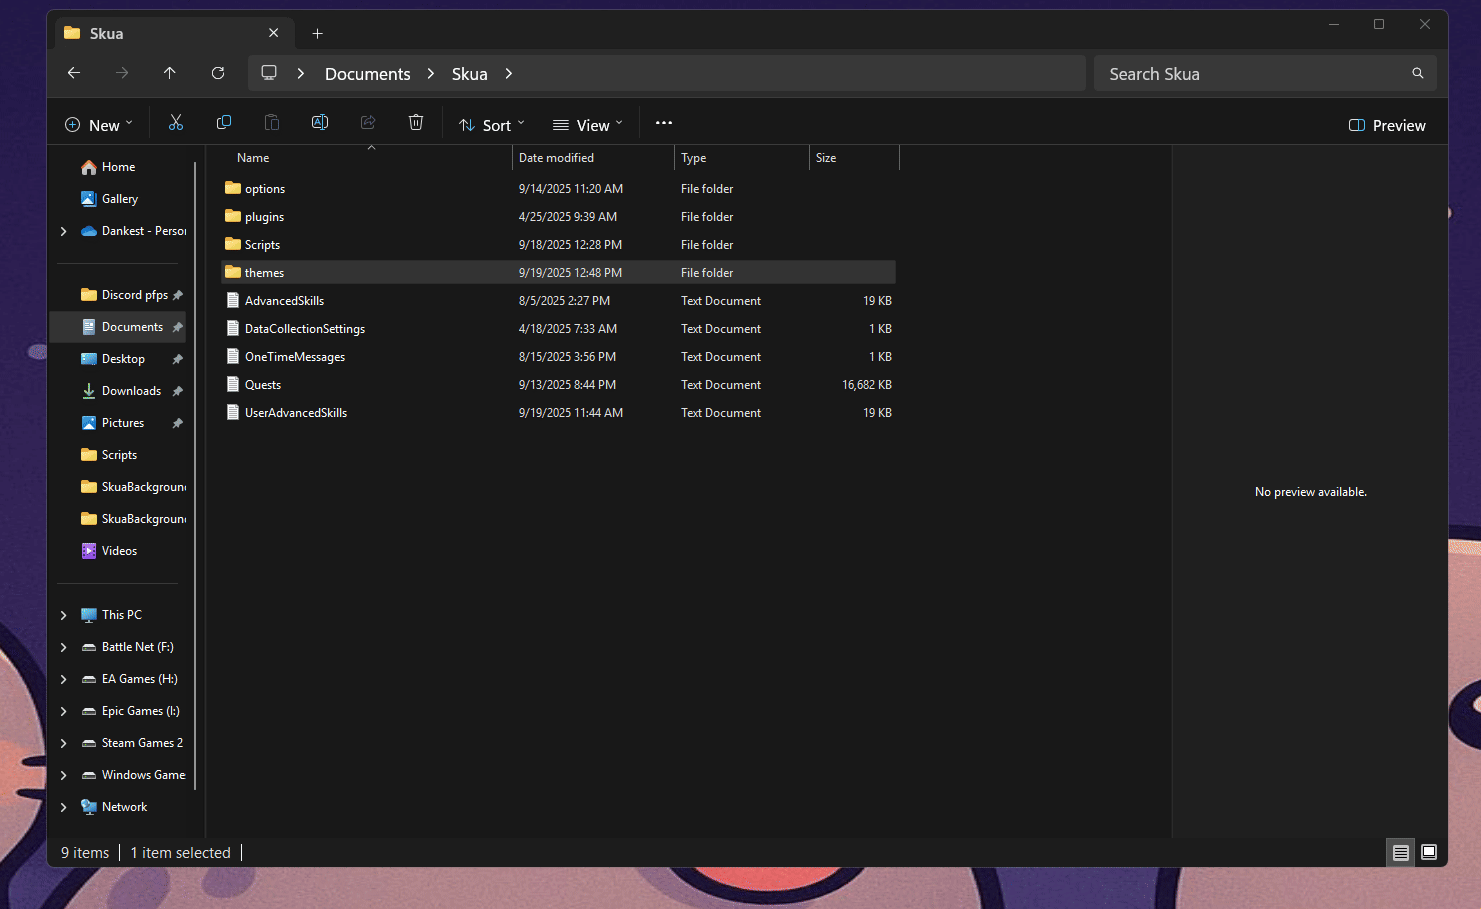This screenshot has width=1481, height=909.
Task: Select UserAdvancedSkills file
Action: tap(295, 412)
